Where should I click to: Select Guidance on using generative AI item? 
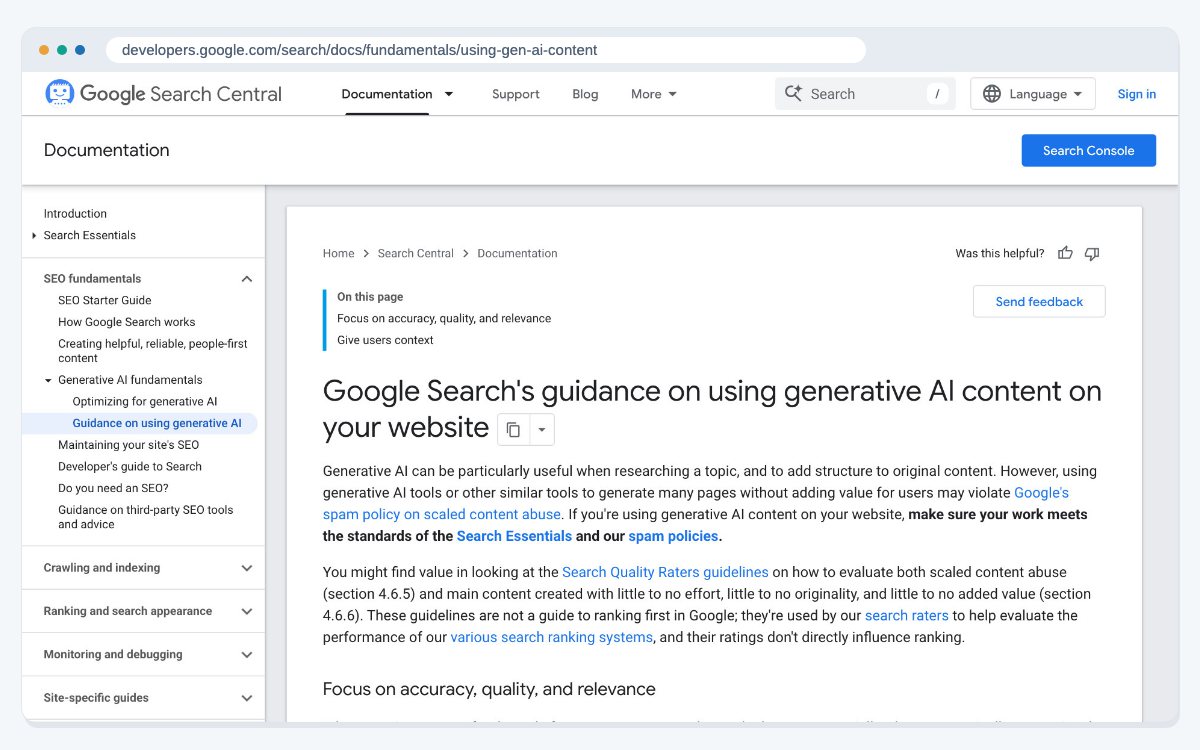(157, 424)
